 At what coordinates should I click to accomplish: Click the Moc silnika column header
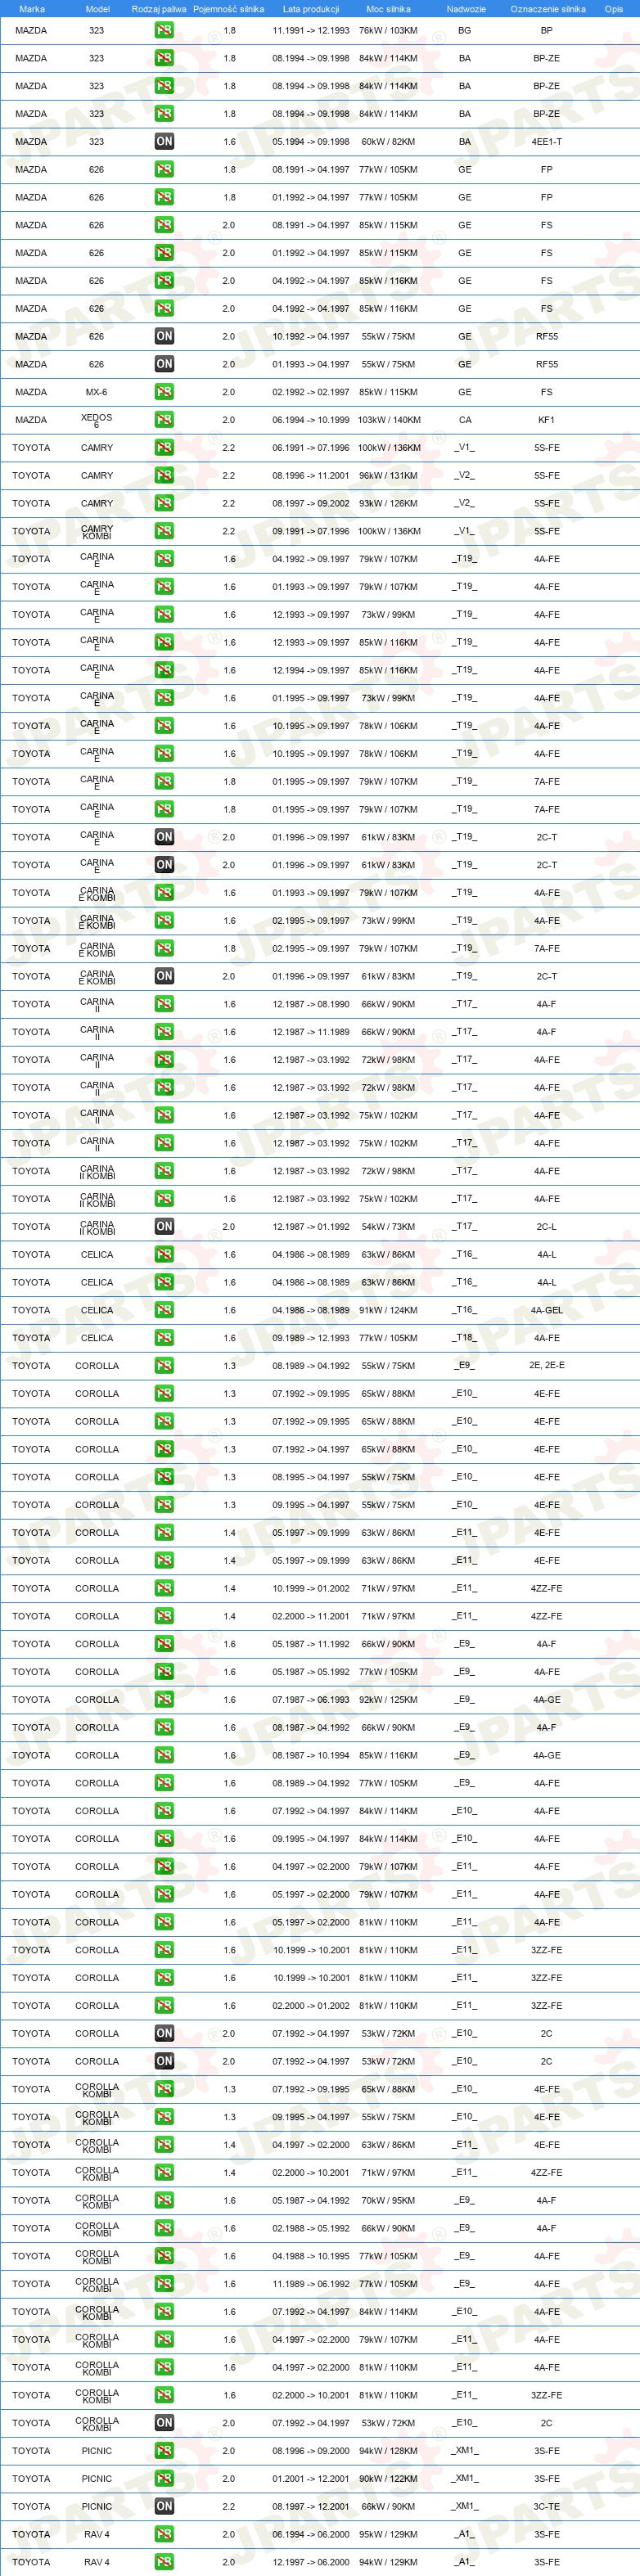tap(388, 9)
